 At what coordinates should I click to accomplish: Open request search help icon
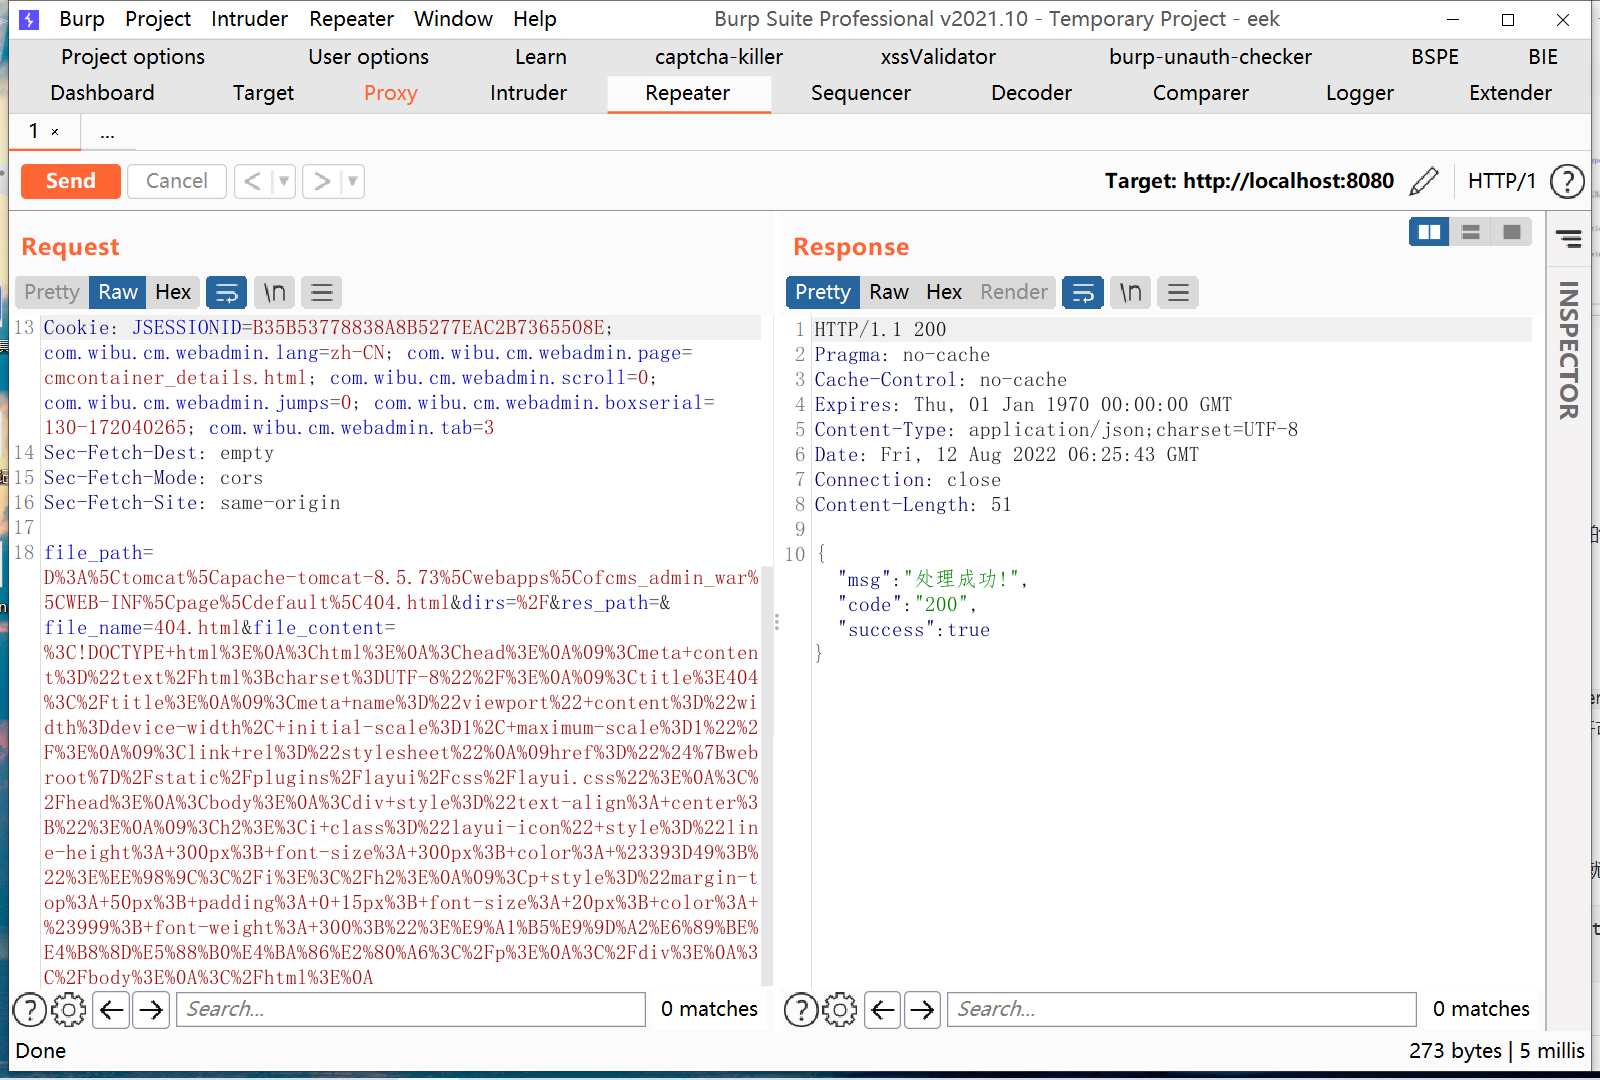[x=30, y=1010]
